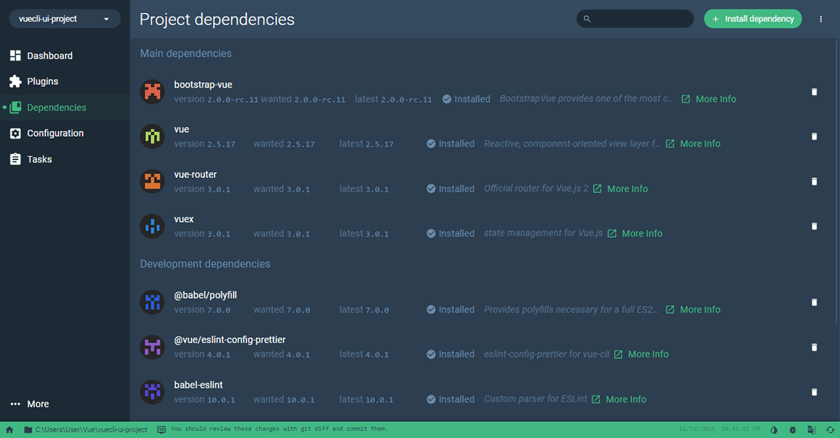The height and width of the screenshot is (438, 840).
Task: Go to the Dashboard view
Action: click(x=64, y=56)
